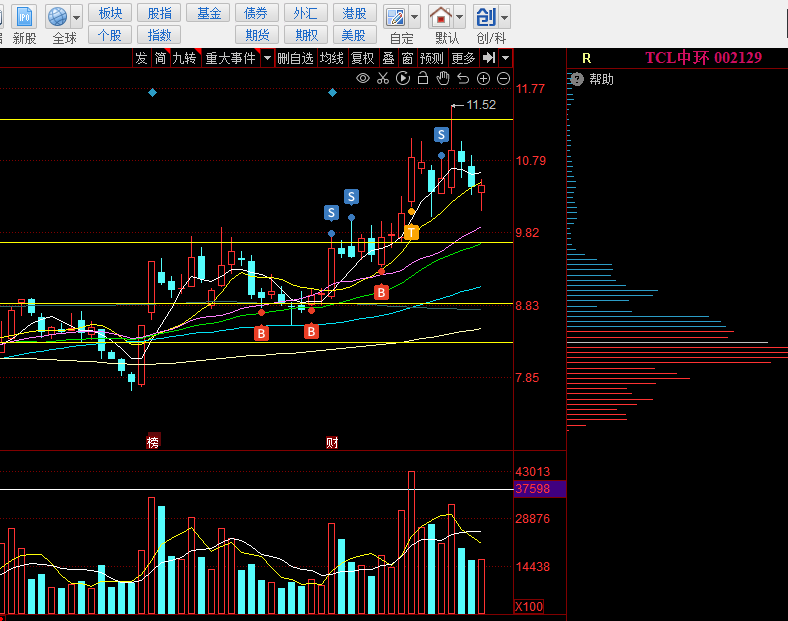788x621 pixels.
Task: Open 复权 price adjustment option
Action: pos(362,58)
